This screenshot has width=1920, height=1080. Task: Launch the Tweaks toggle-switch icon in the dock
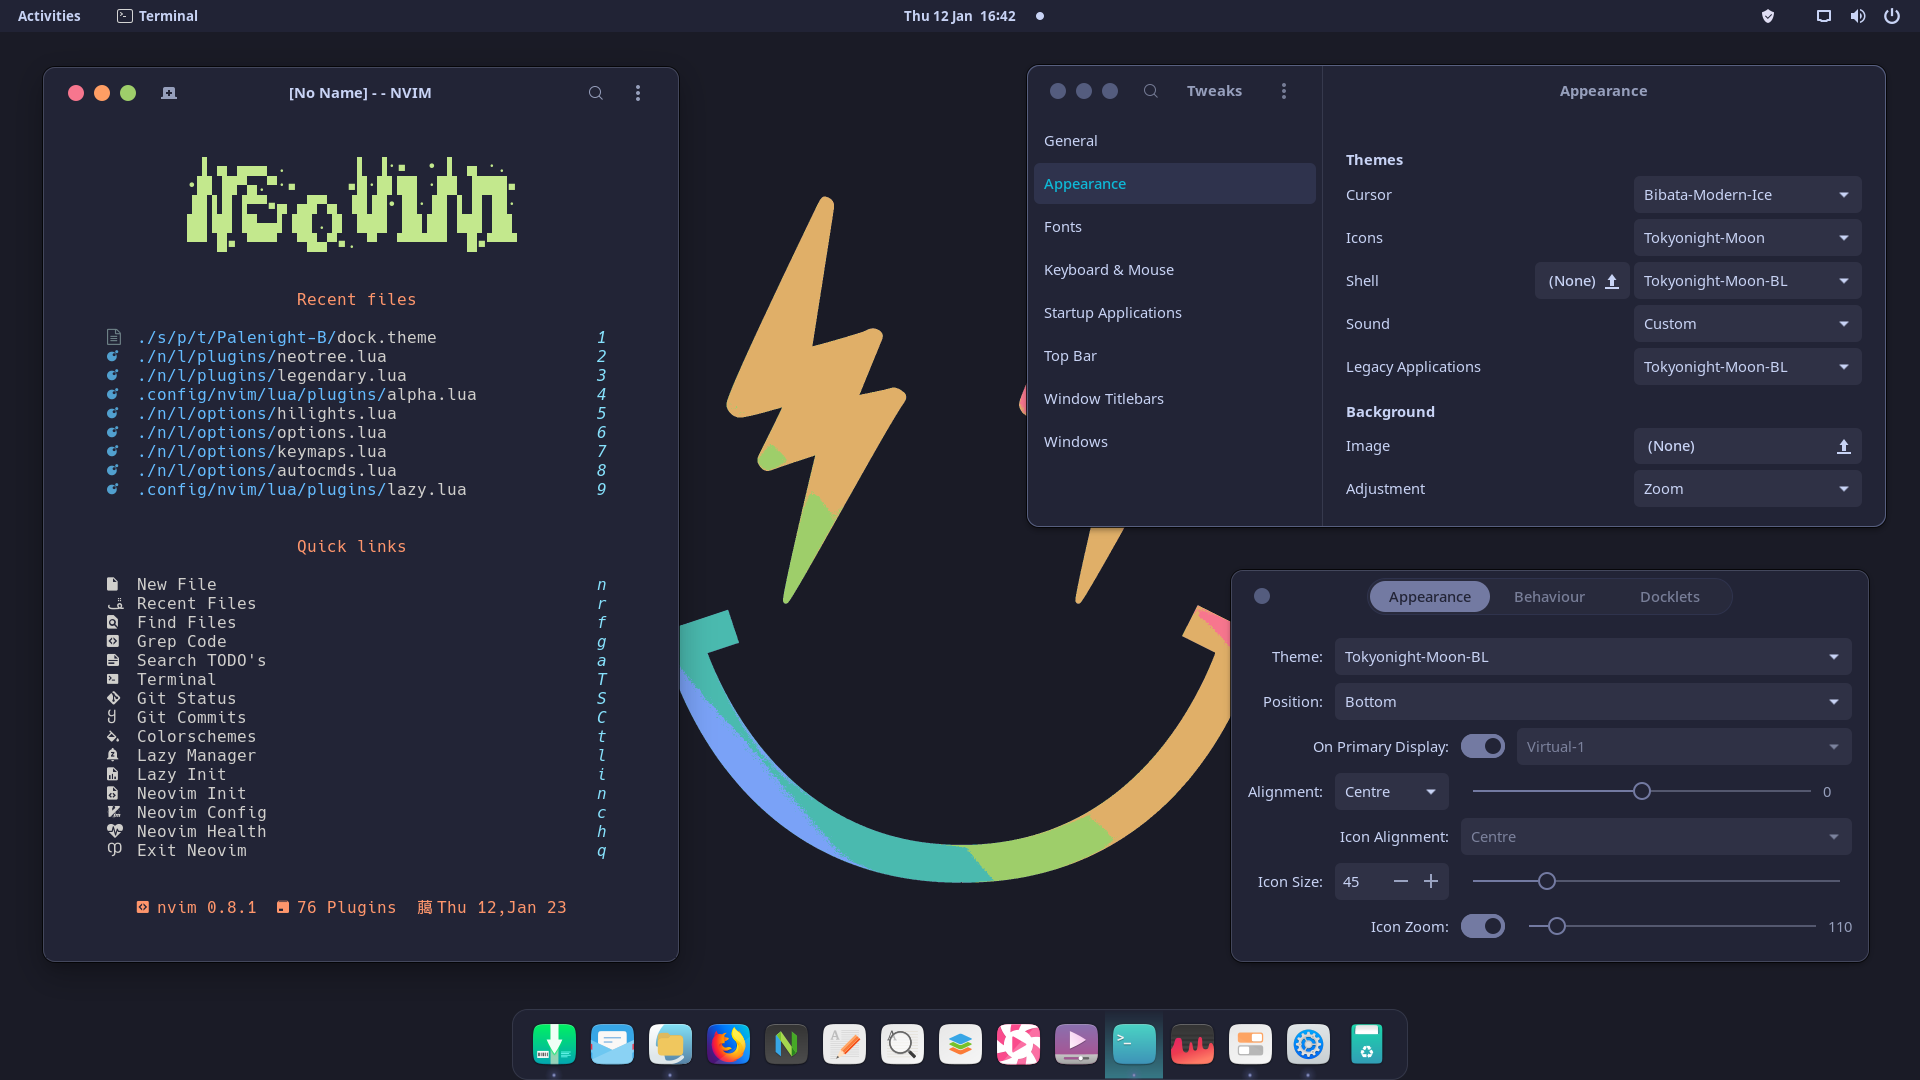click(1250, 1044)
